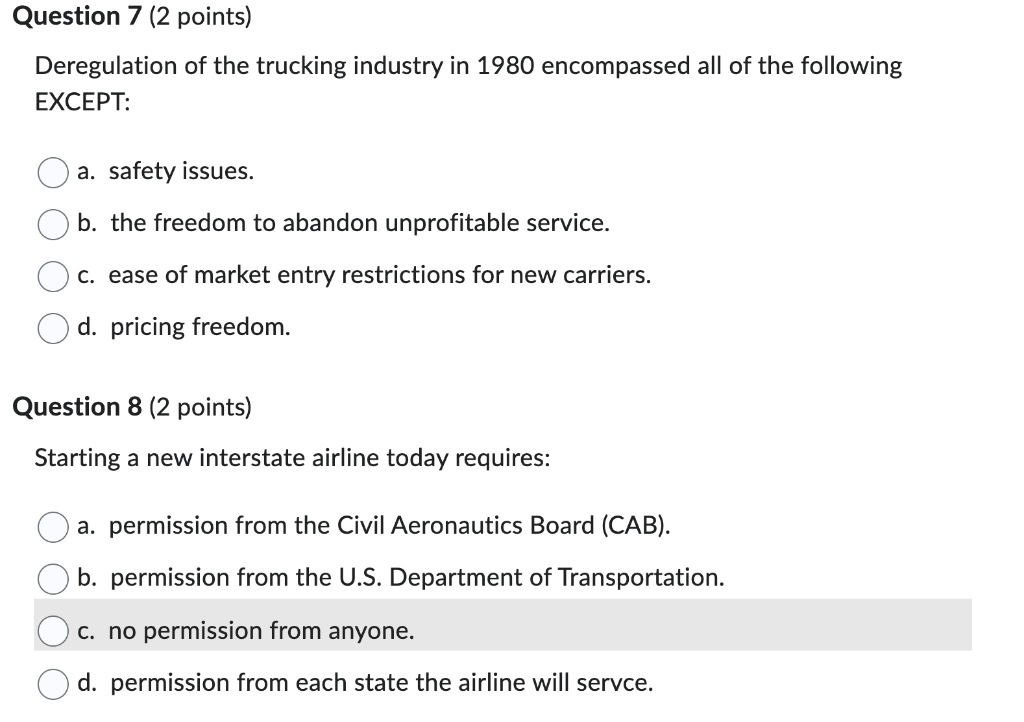Click the highlighted answer row in Question 8
This screenshot has width=1024, height=722.
click(x=500, y=628)
